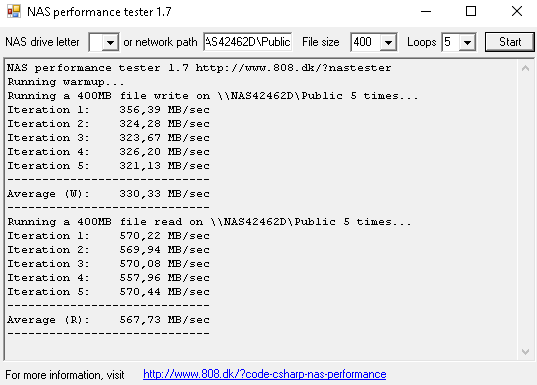
Task: Minimize the NAS performance tester window
Action: 426,12
